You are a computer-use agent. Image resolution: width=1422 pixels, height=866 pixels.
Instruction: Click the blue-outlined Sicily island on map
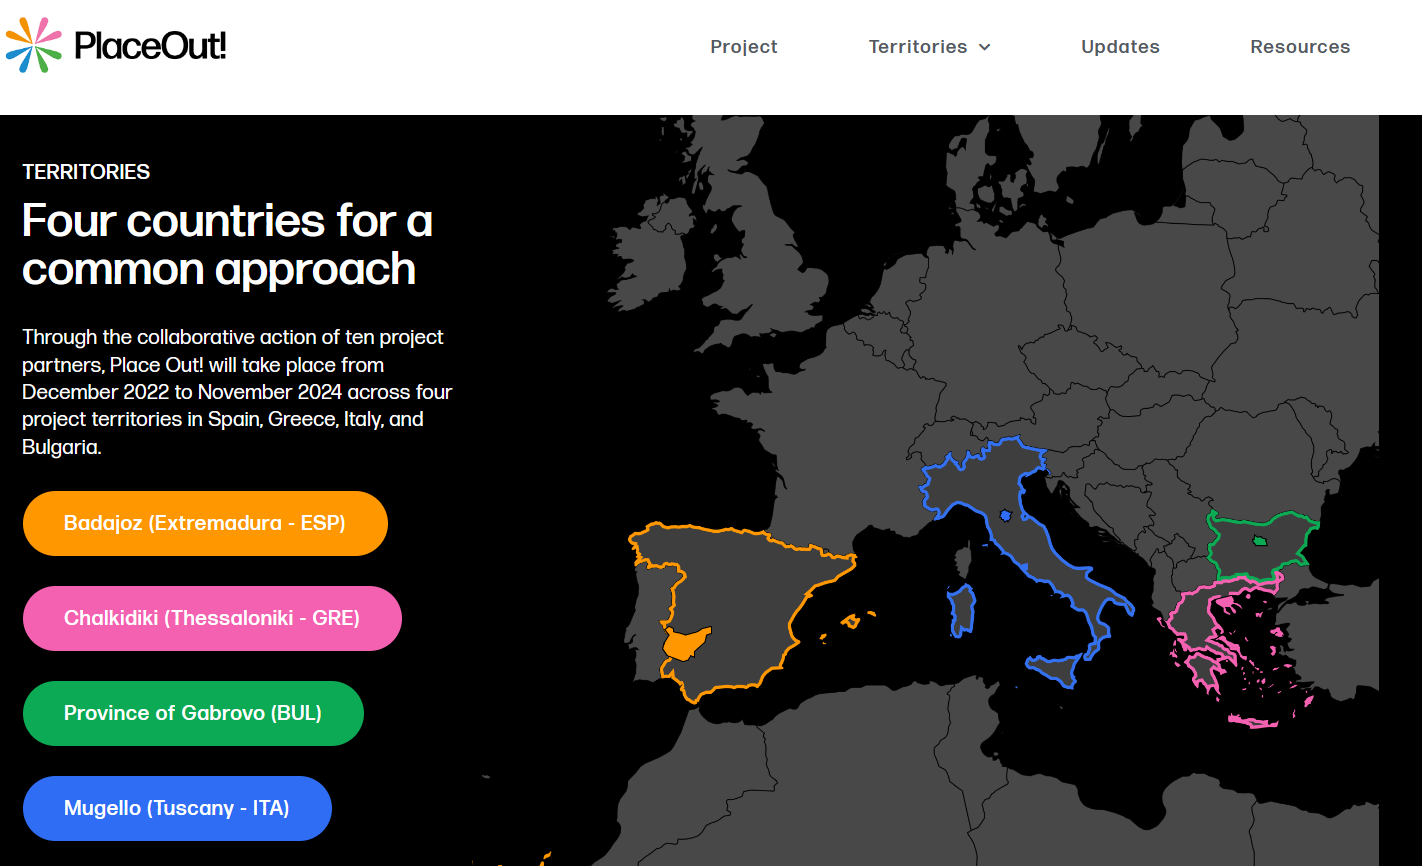tap(1056, 667)
